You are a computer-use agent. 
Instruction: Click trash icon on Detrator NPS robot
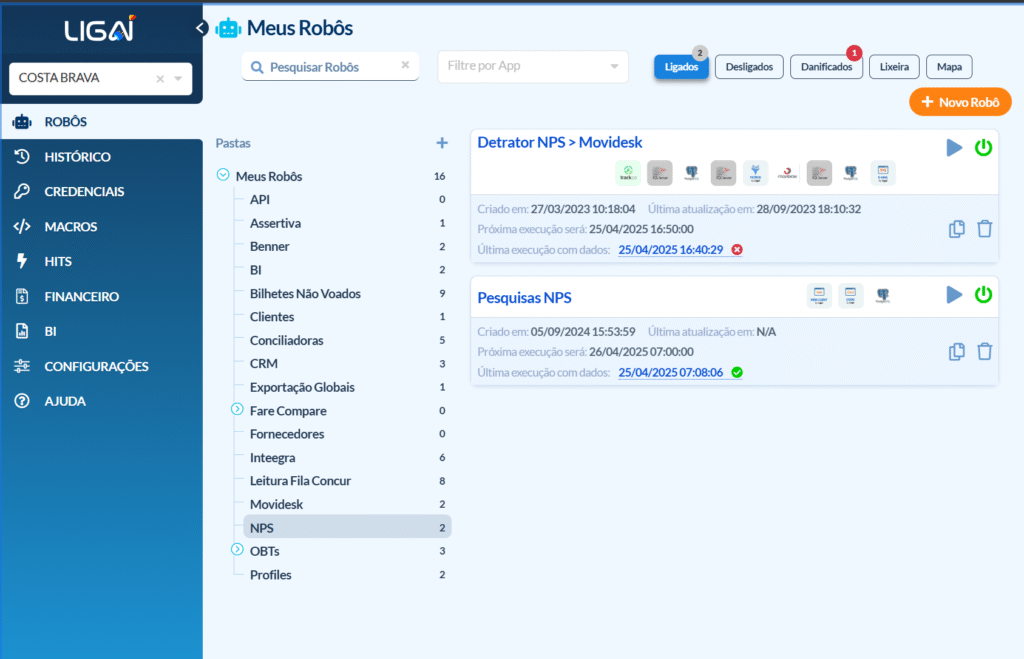tap(985, 229)
